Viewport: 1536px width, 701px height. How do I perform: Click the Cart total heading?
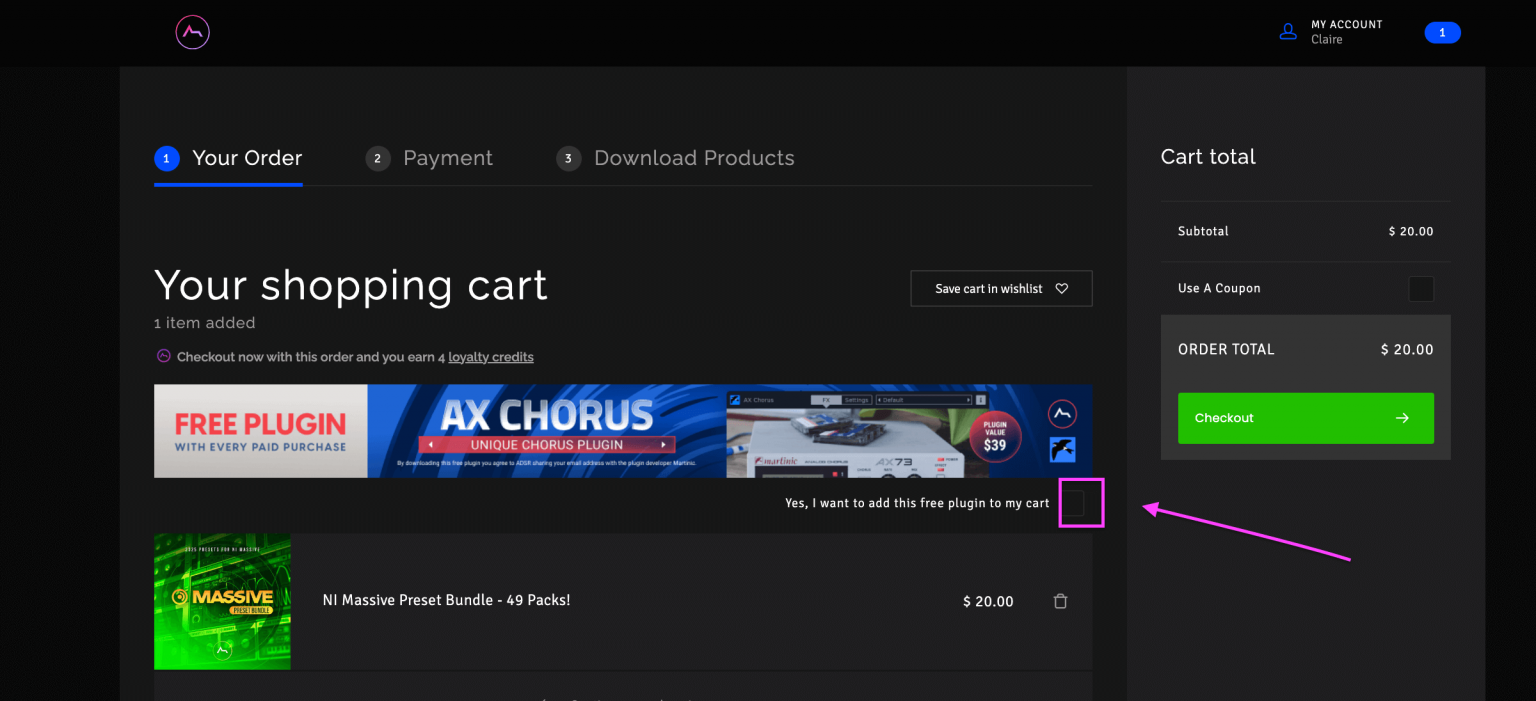1208,157
